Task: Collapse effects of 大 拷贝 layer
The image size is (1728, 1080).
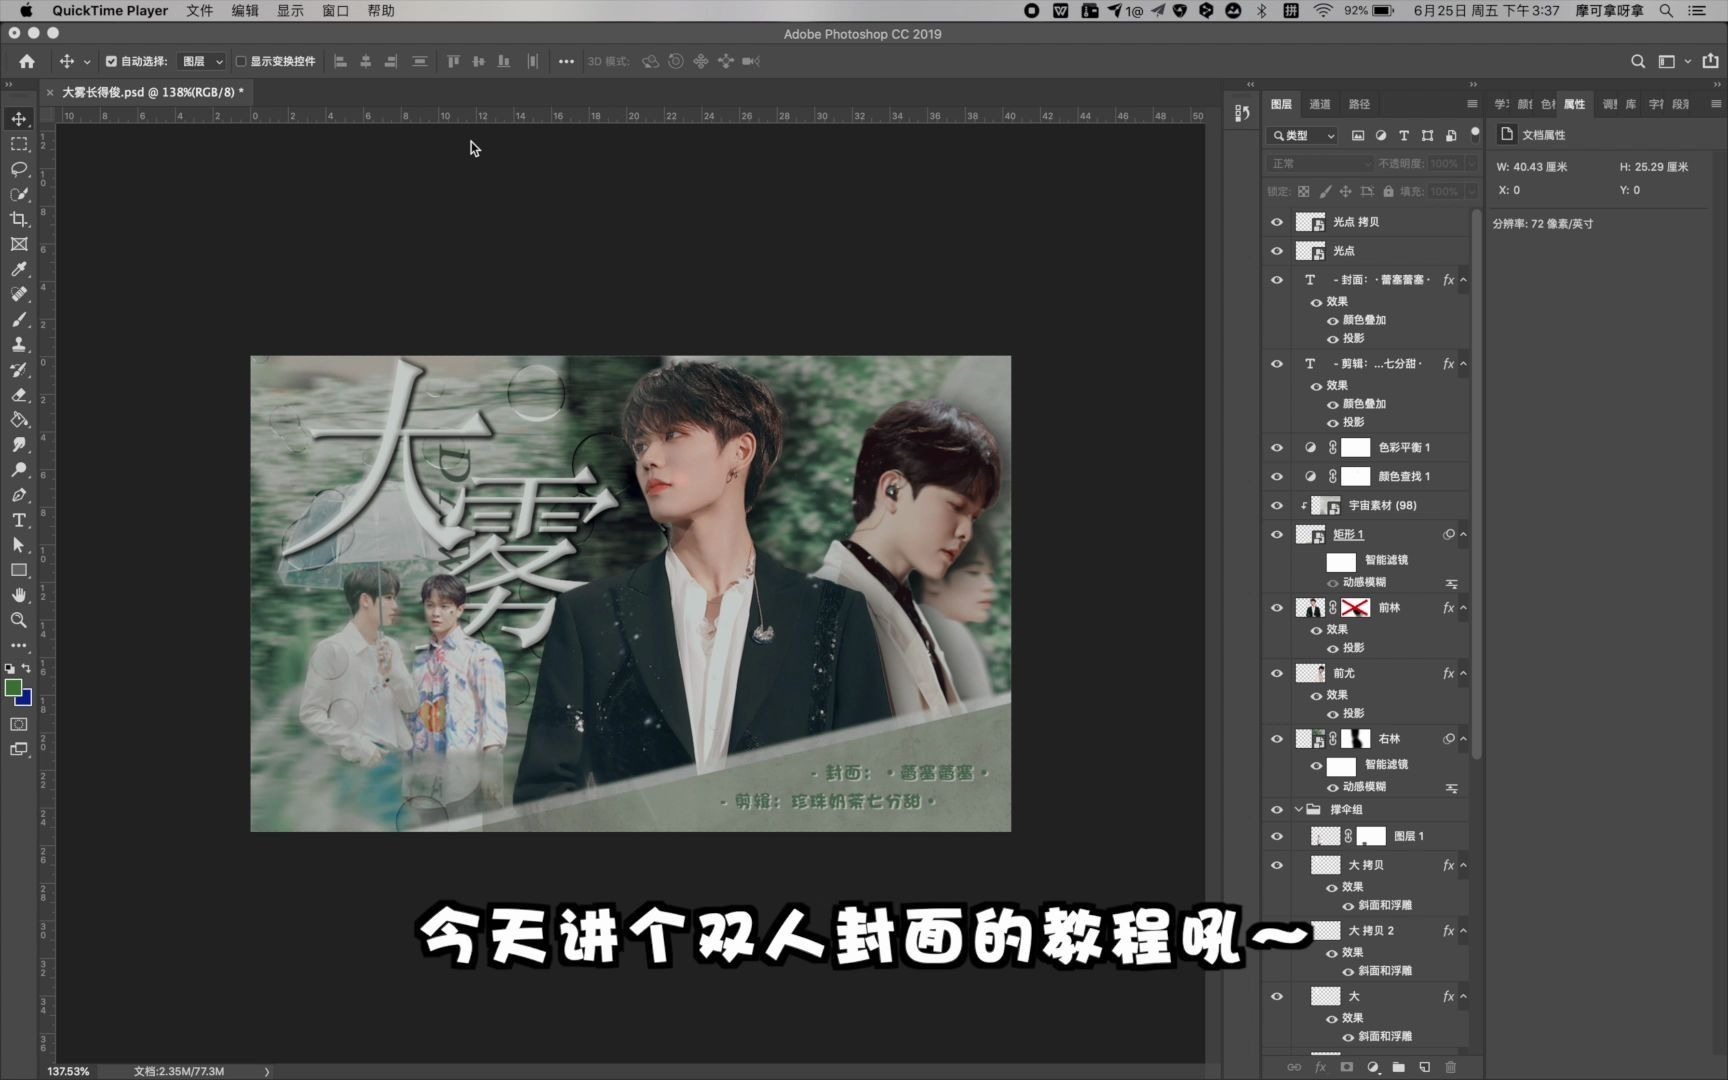Action: 1464,866
